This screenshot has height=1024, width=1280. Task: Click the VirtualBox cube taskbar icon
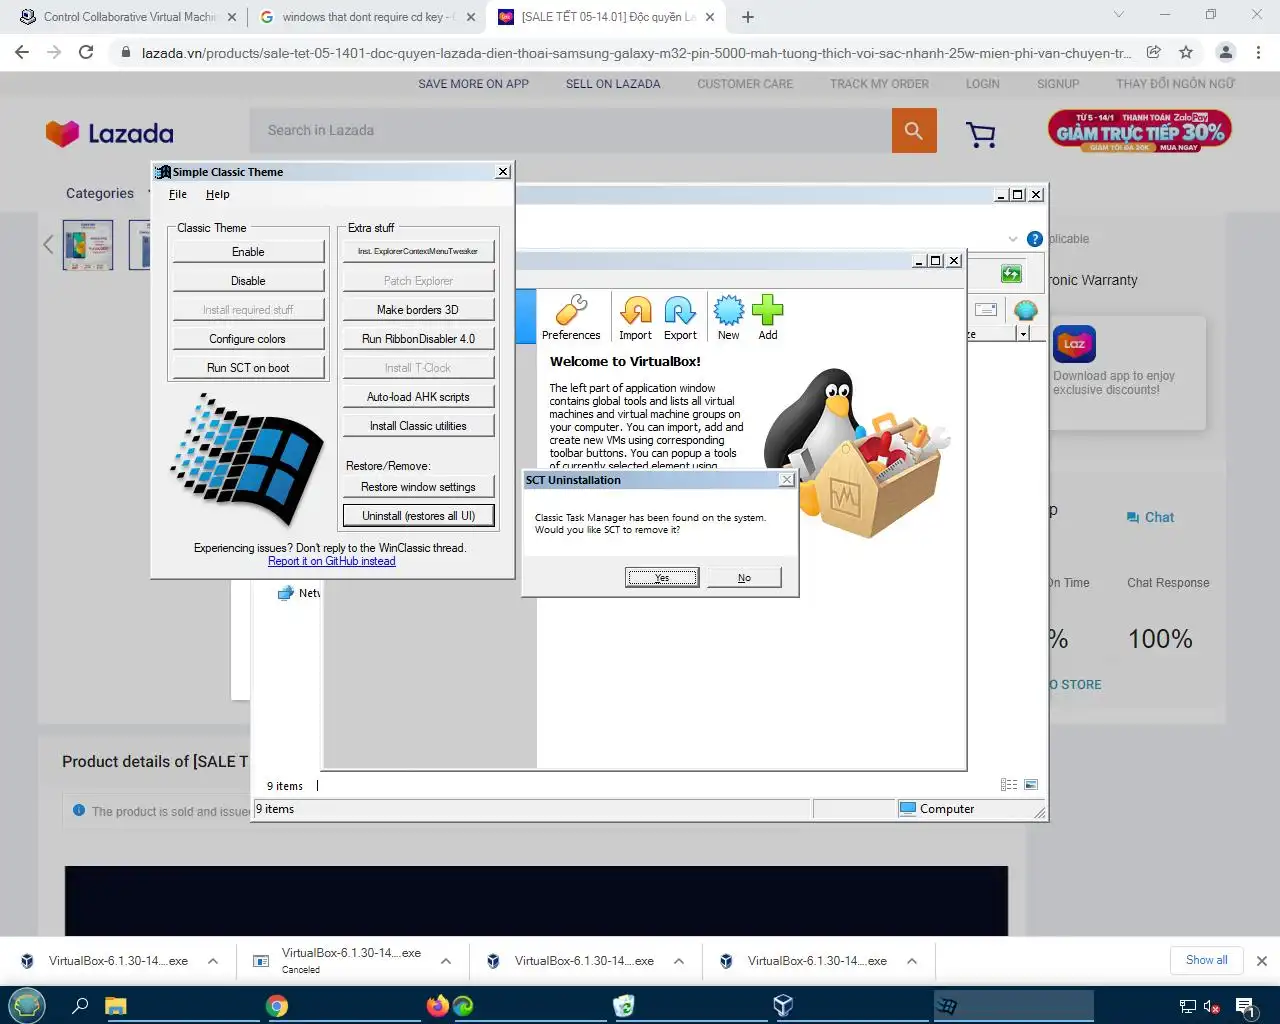[784, 1005]
